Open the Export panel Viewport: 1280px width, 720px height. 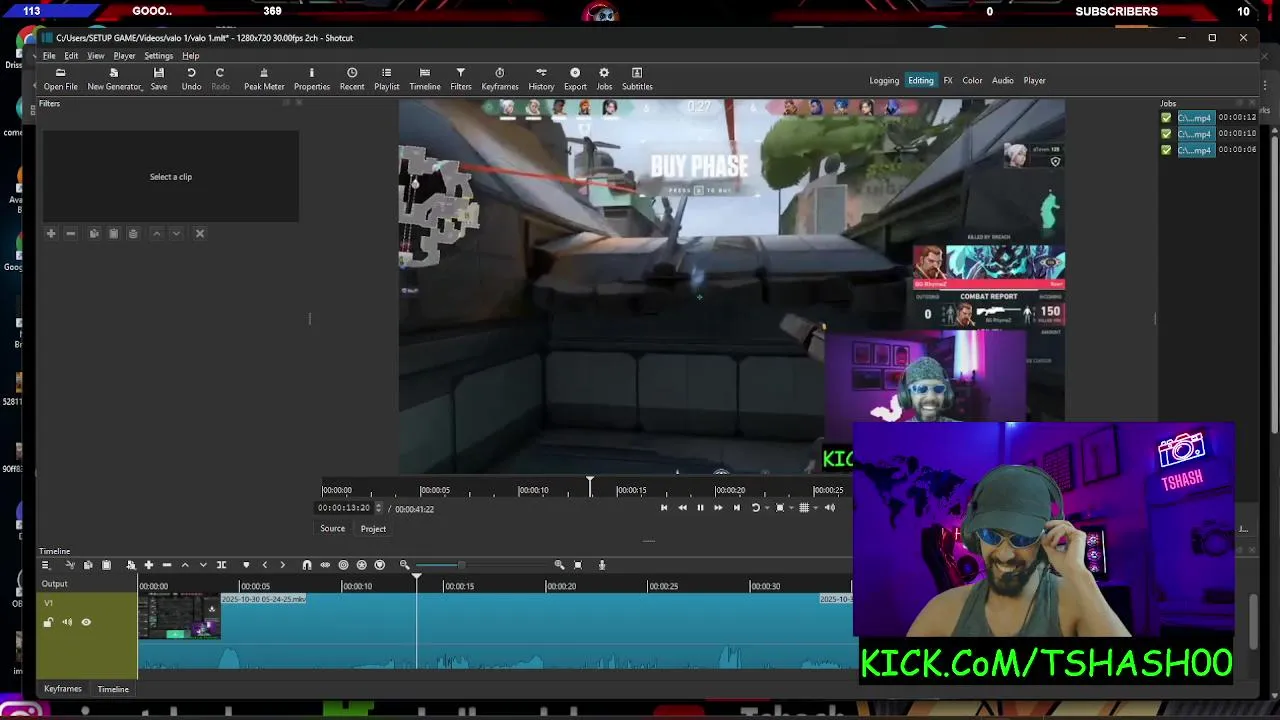(575, 79)
